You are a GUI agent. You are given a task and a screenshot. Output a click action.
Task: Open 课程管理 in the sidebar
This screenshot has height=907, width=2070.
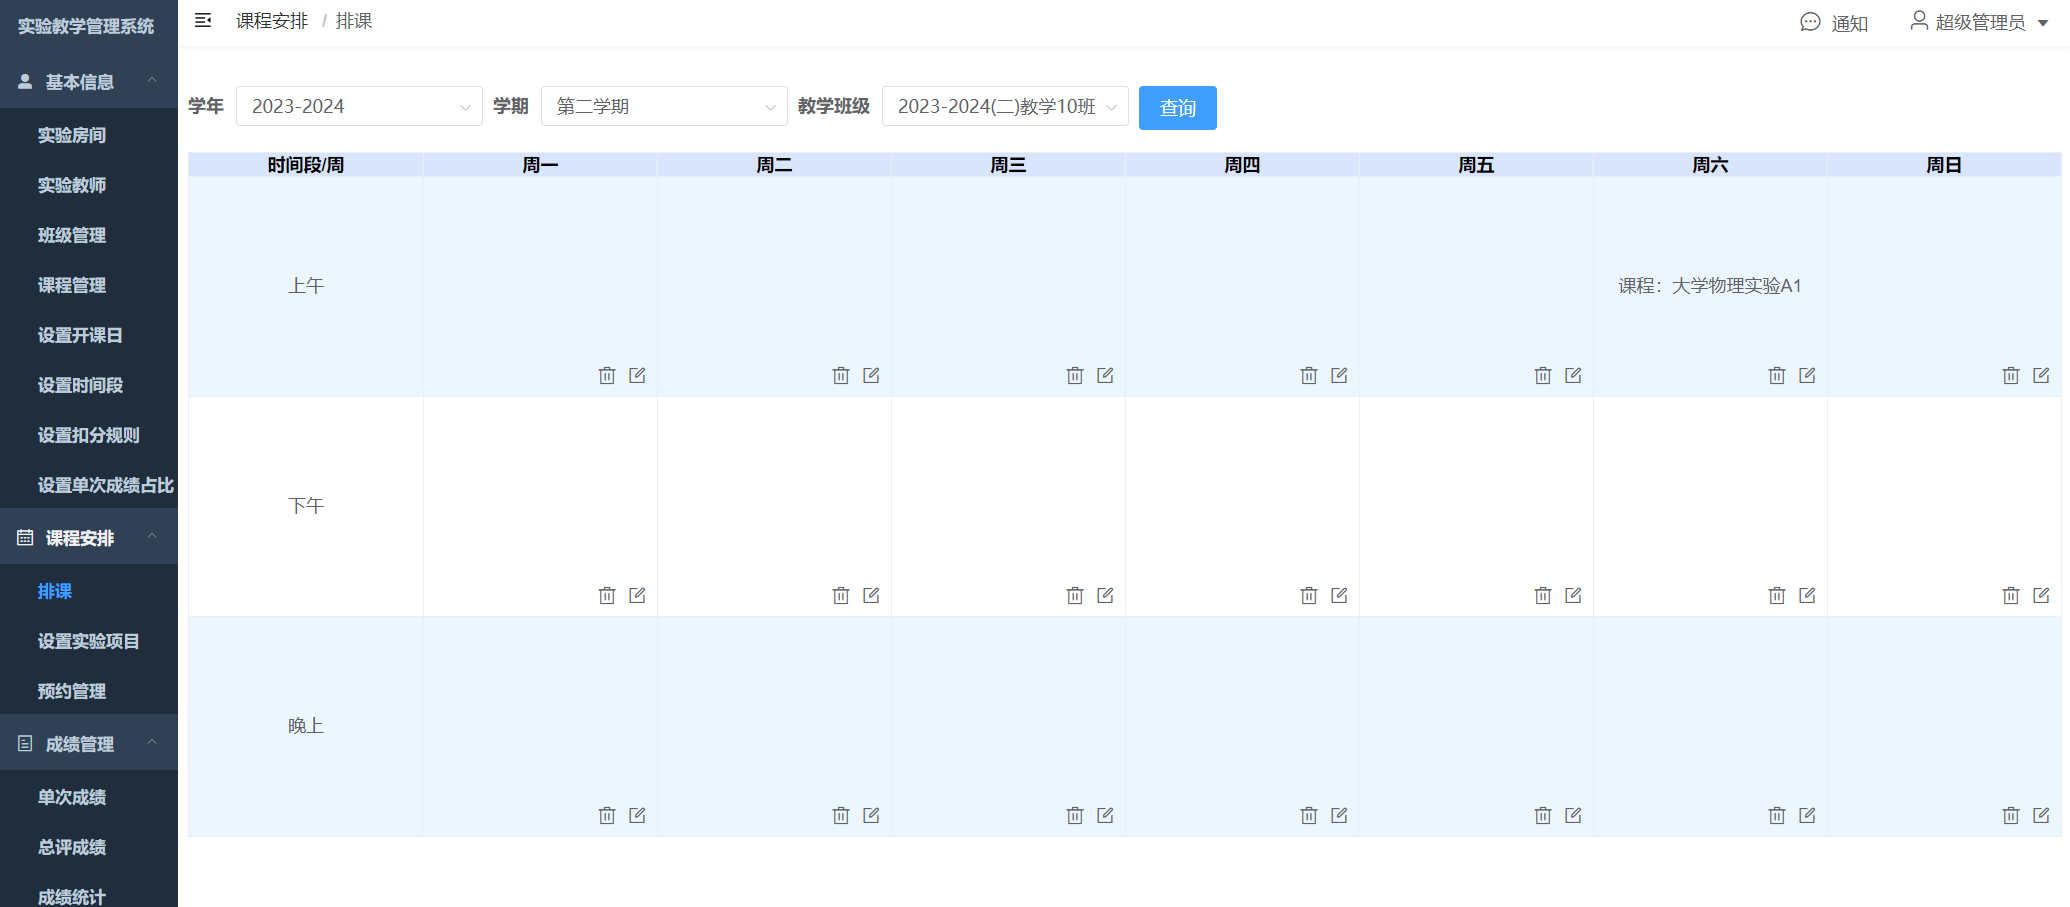tap(89, 285)
